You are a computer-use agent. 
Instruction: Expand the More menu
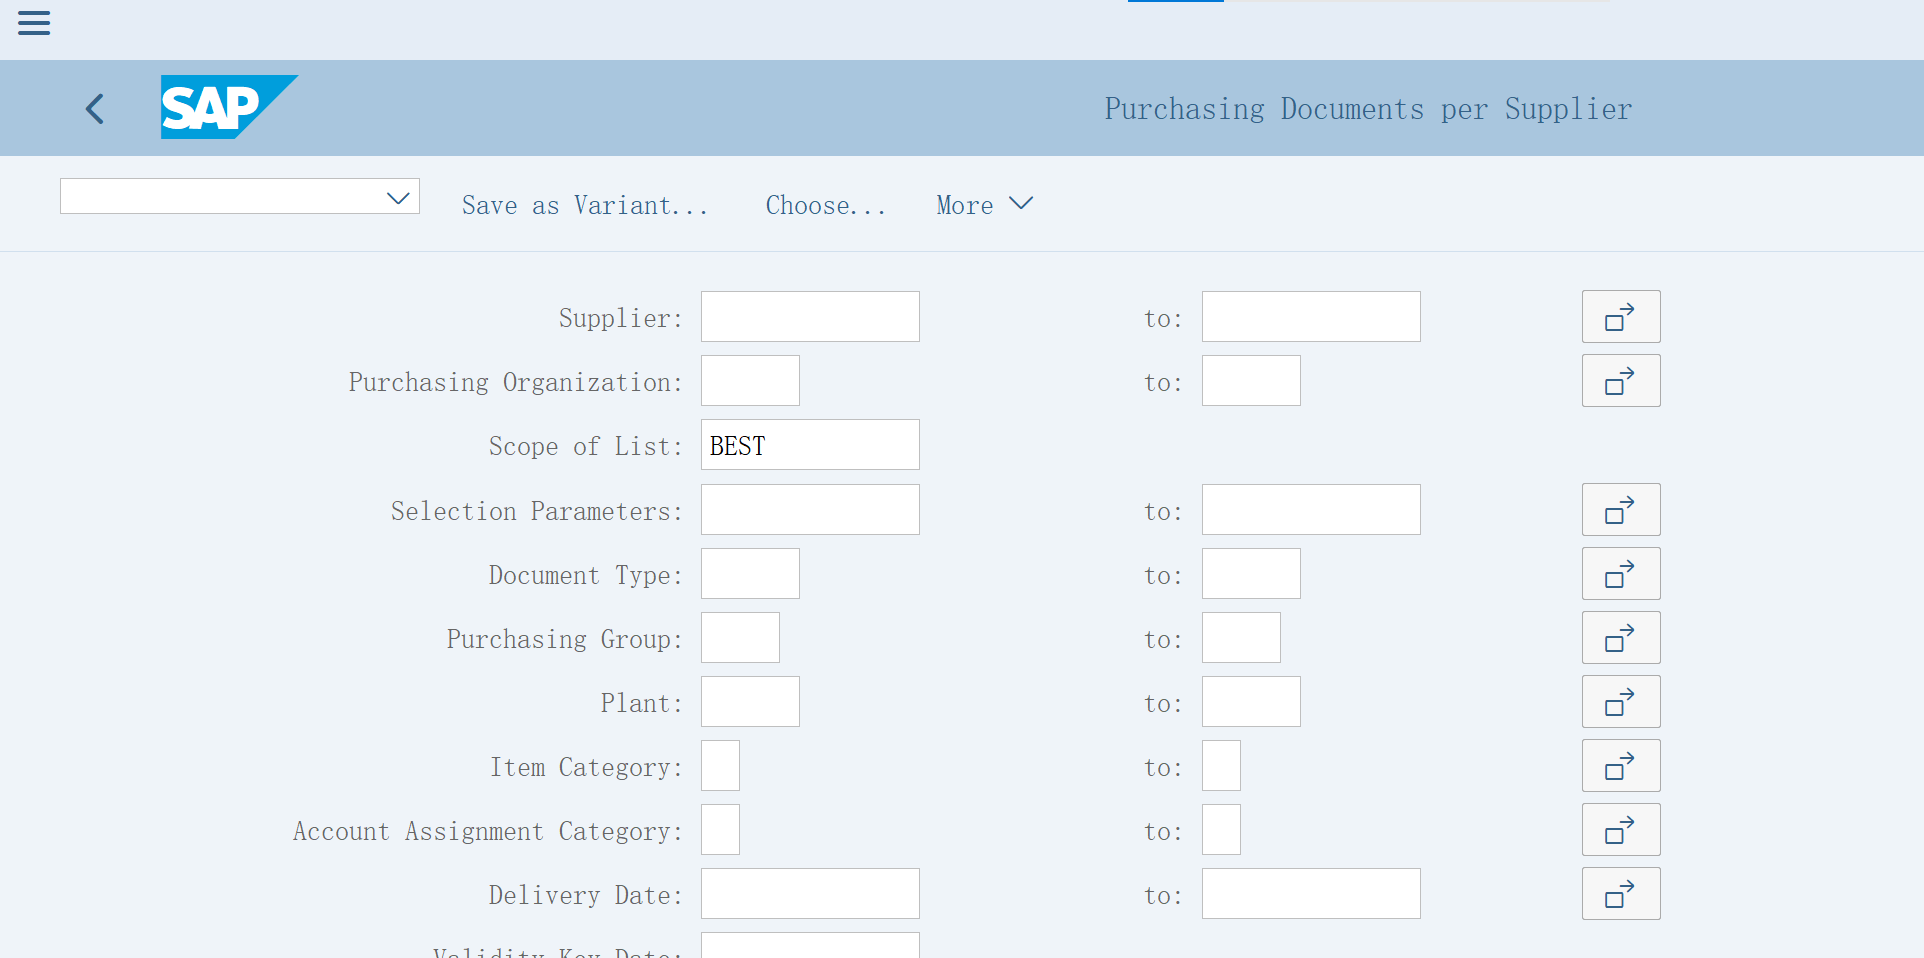pyautogui.click(x=984, y=205)
